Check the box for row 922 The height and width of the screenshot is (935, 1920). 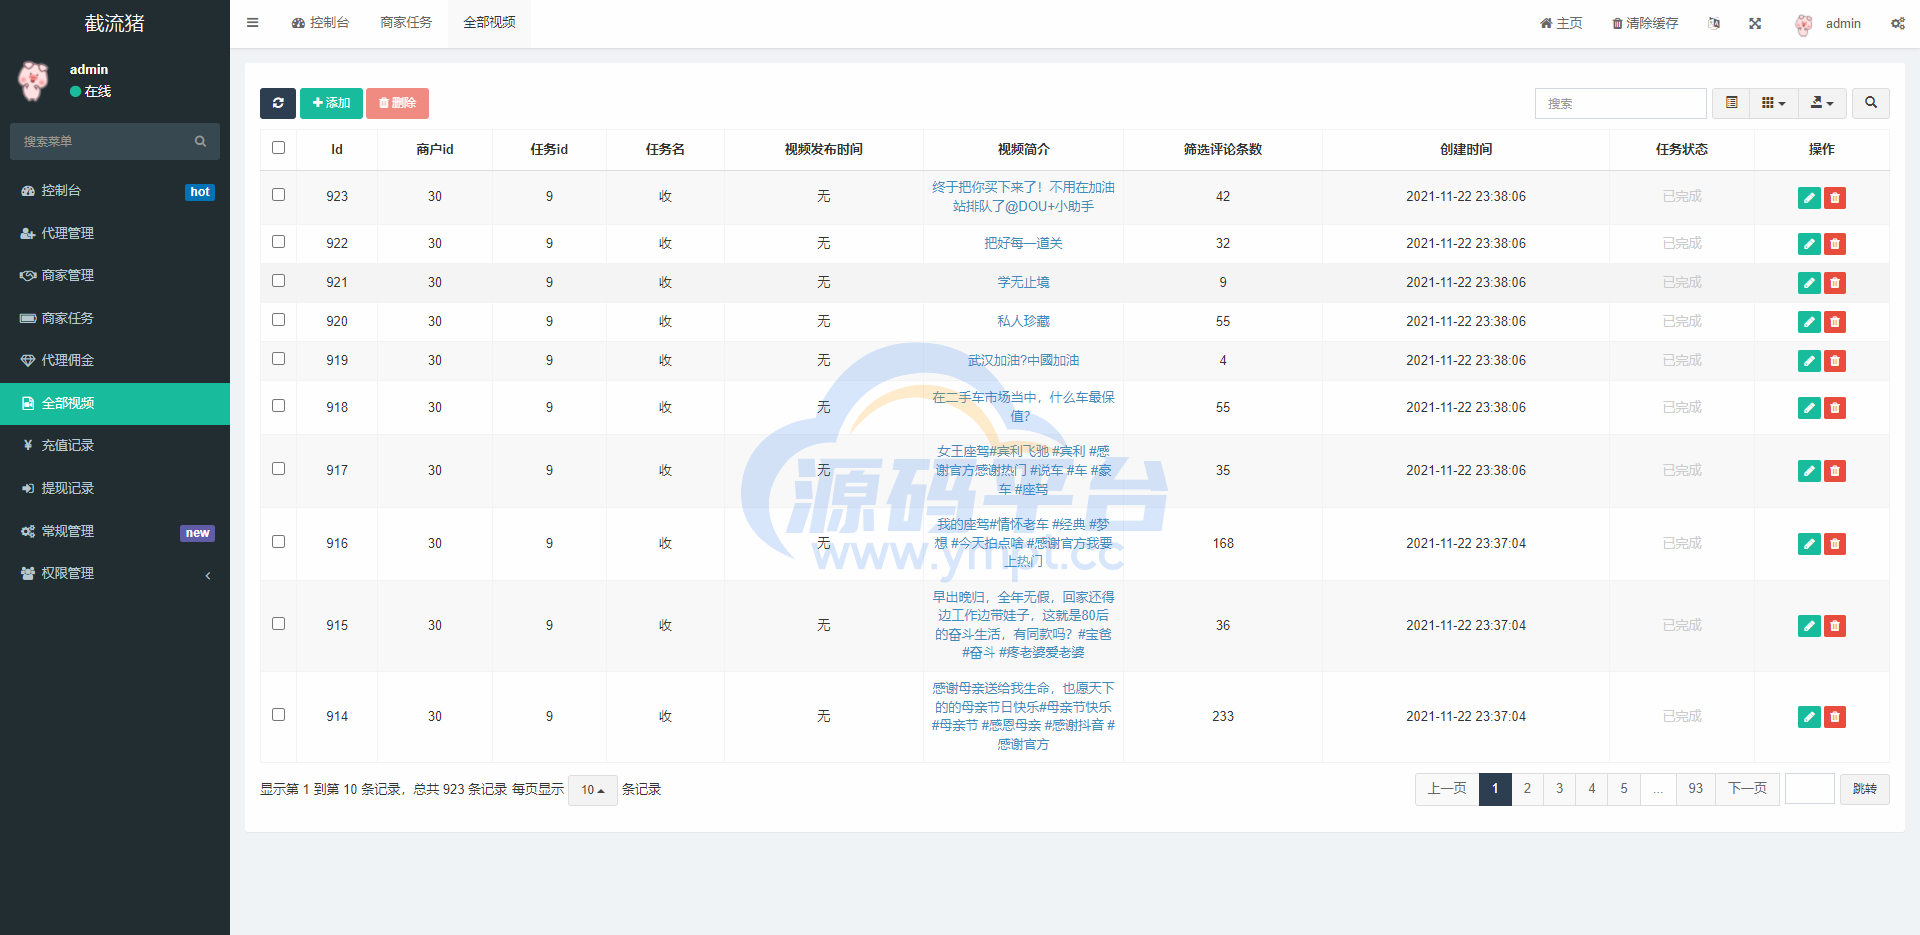(x=278, y=241)
